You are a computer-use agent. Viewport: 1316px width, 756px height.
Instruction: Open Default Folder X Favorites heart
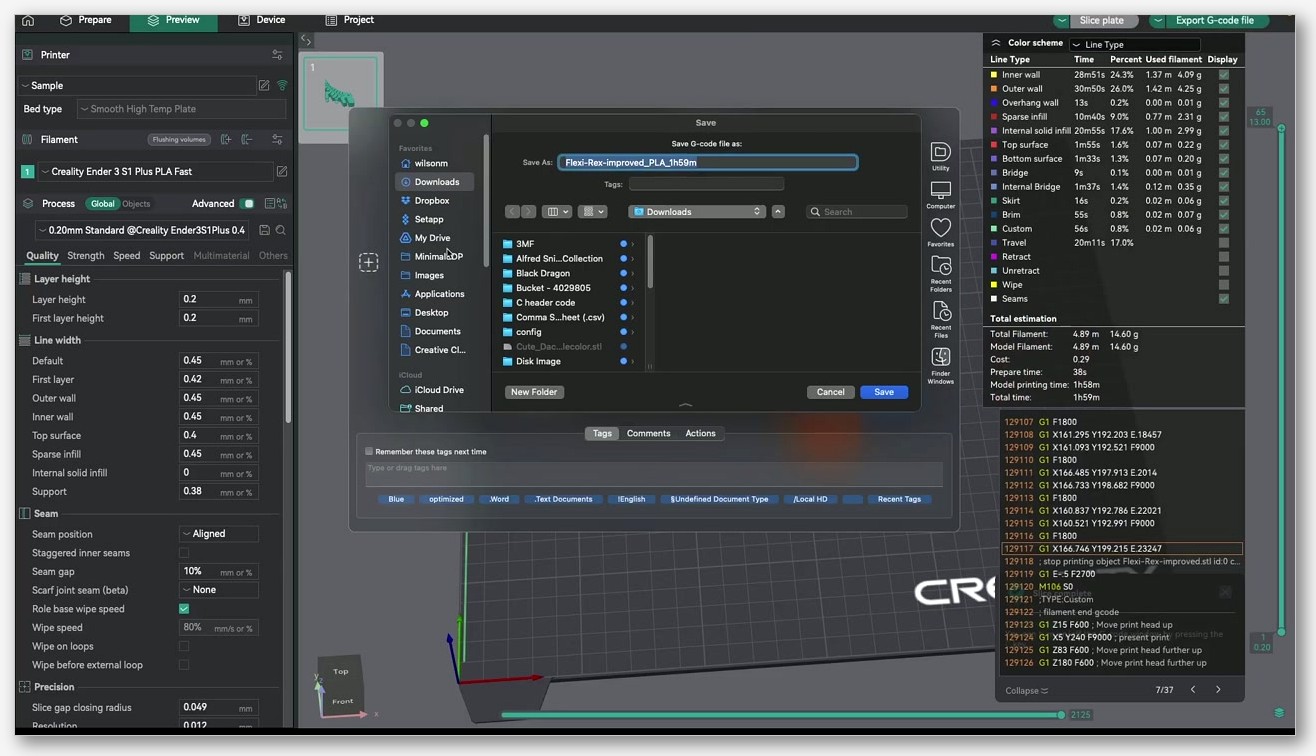pyautogui.click(x=941, y=232)
